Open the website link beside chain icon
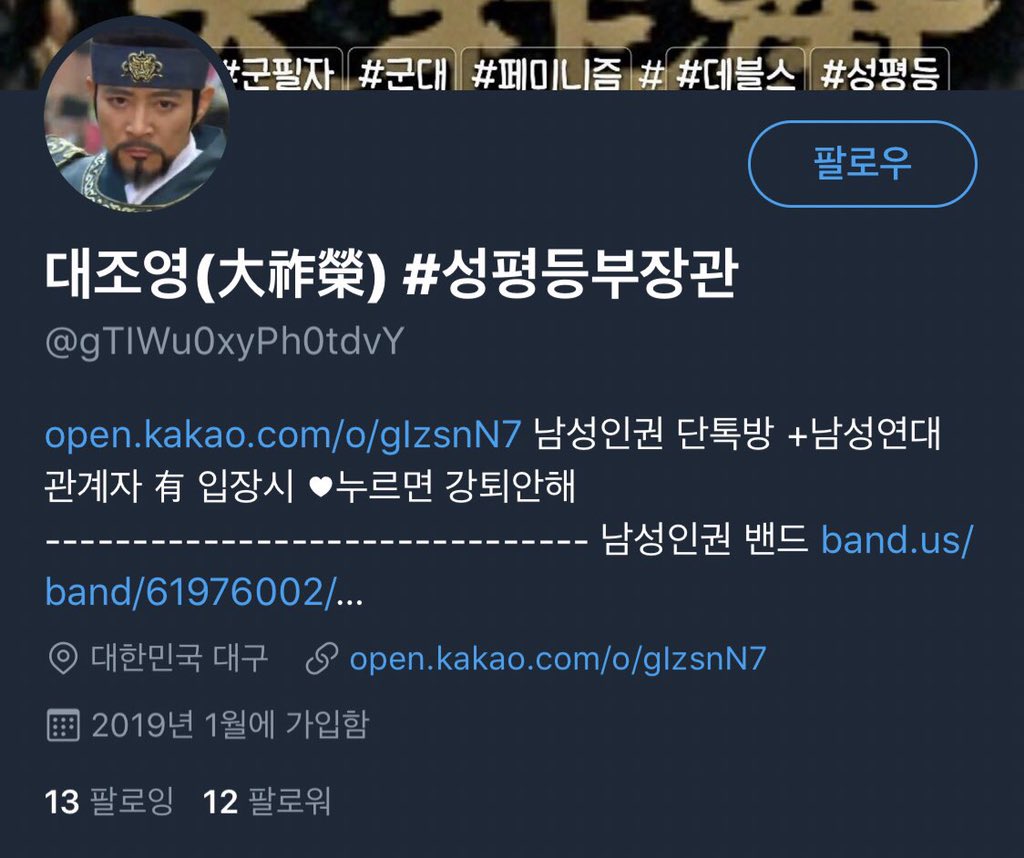The image size is (1024, 858). (x=558, y=659)
